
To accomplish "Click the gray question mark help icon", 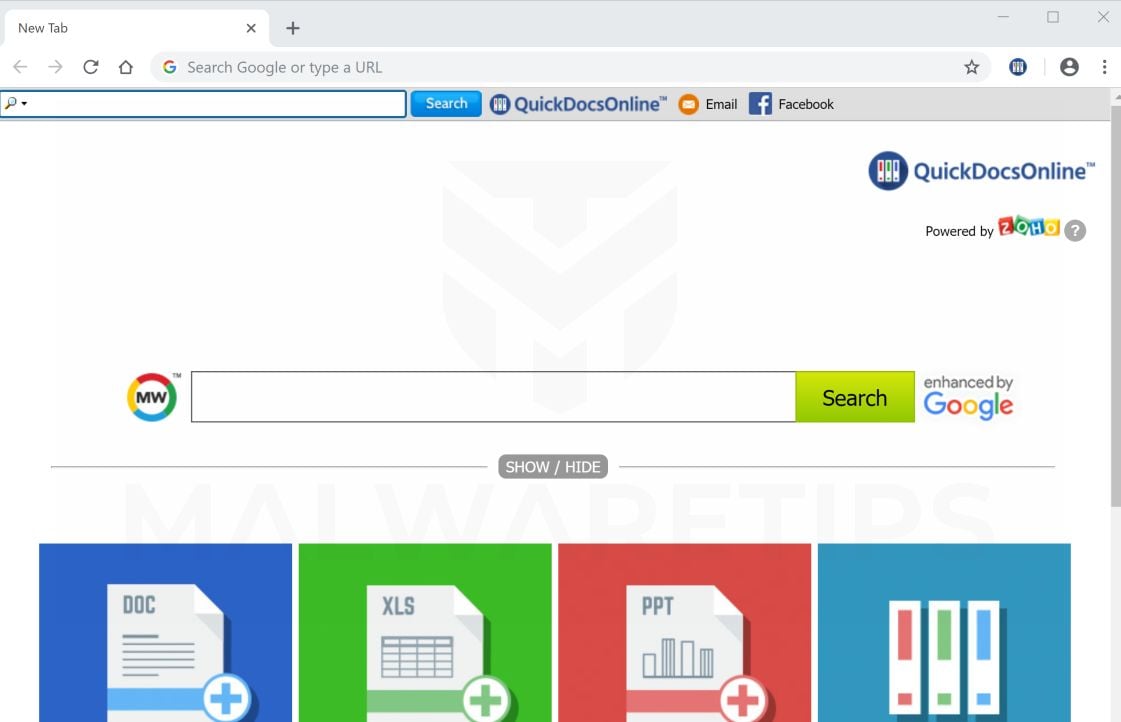I will point(1075,231).
